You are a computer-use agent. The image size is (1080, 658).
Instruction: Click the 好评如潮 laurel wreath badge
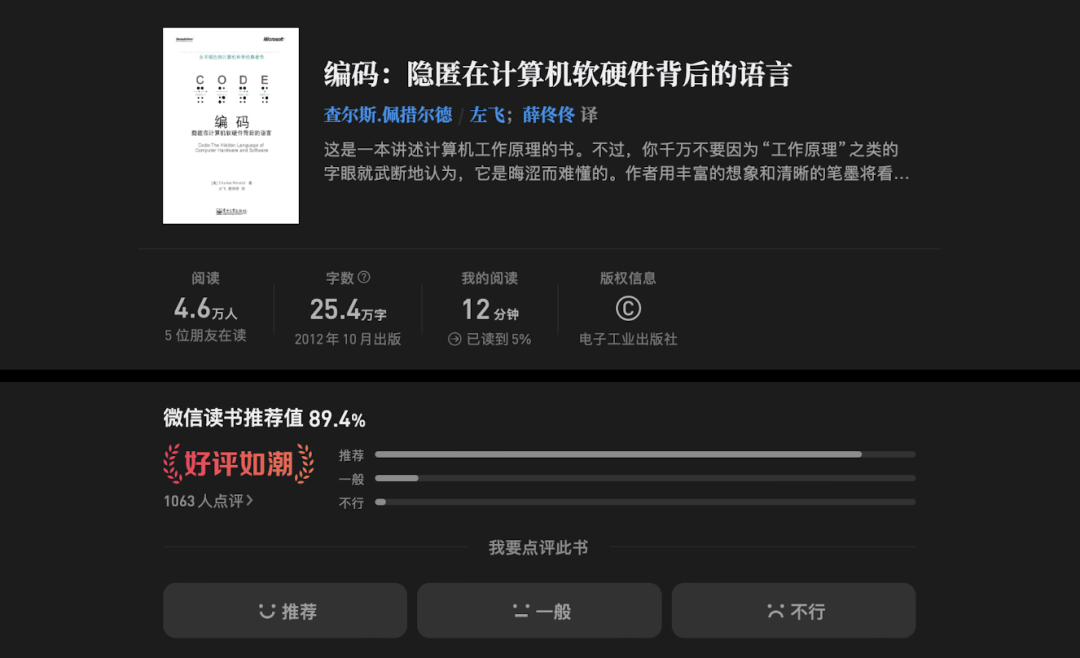click(237, 463)
